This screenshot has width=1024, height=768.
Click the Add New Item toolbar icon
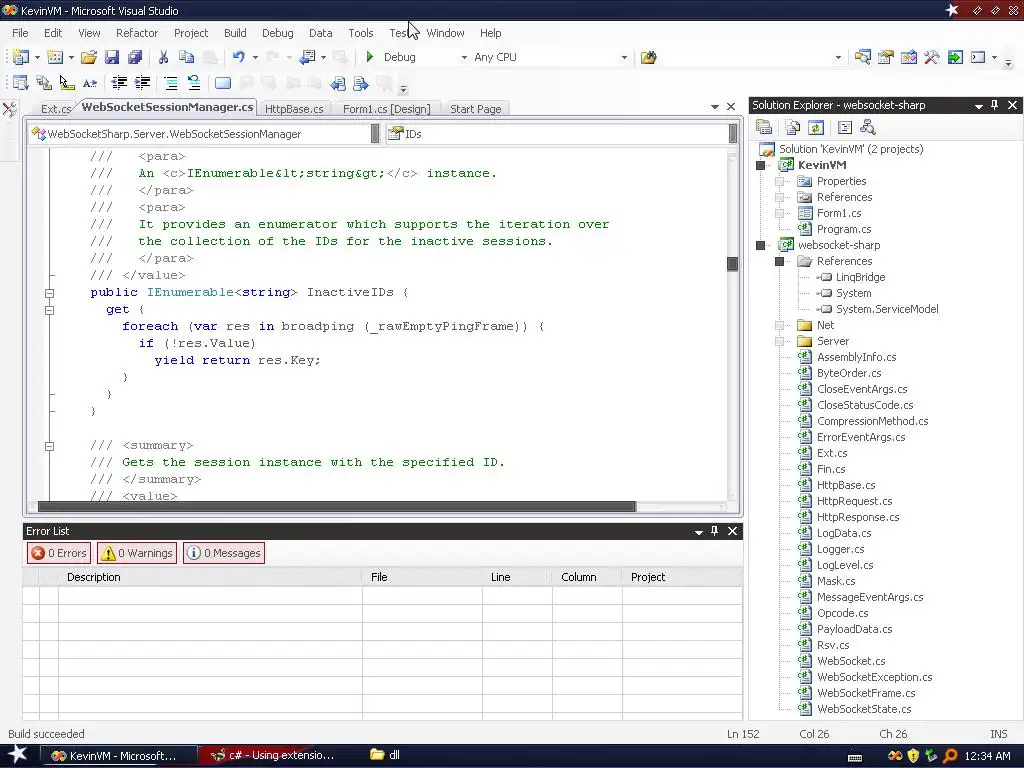(56, 57)
